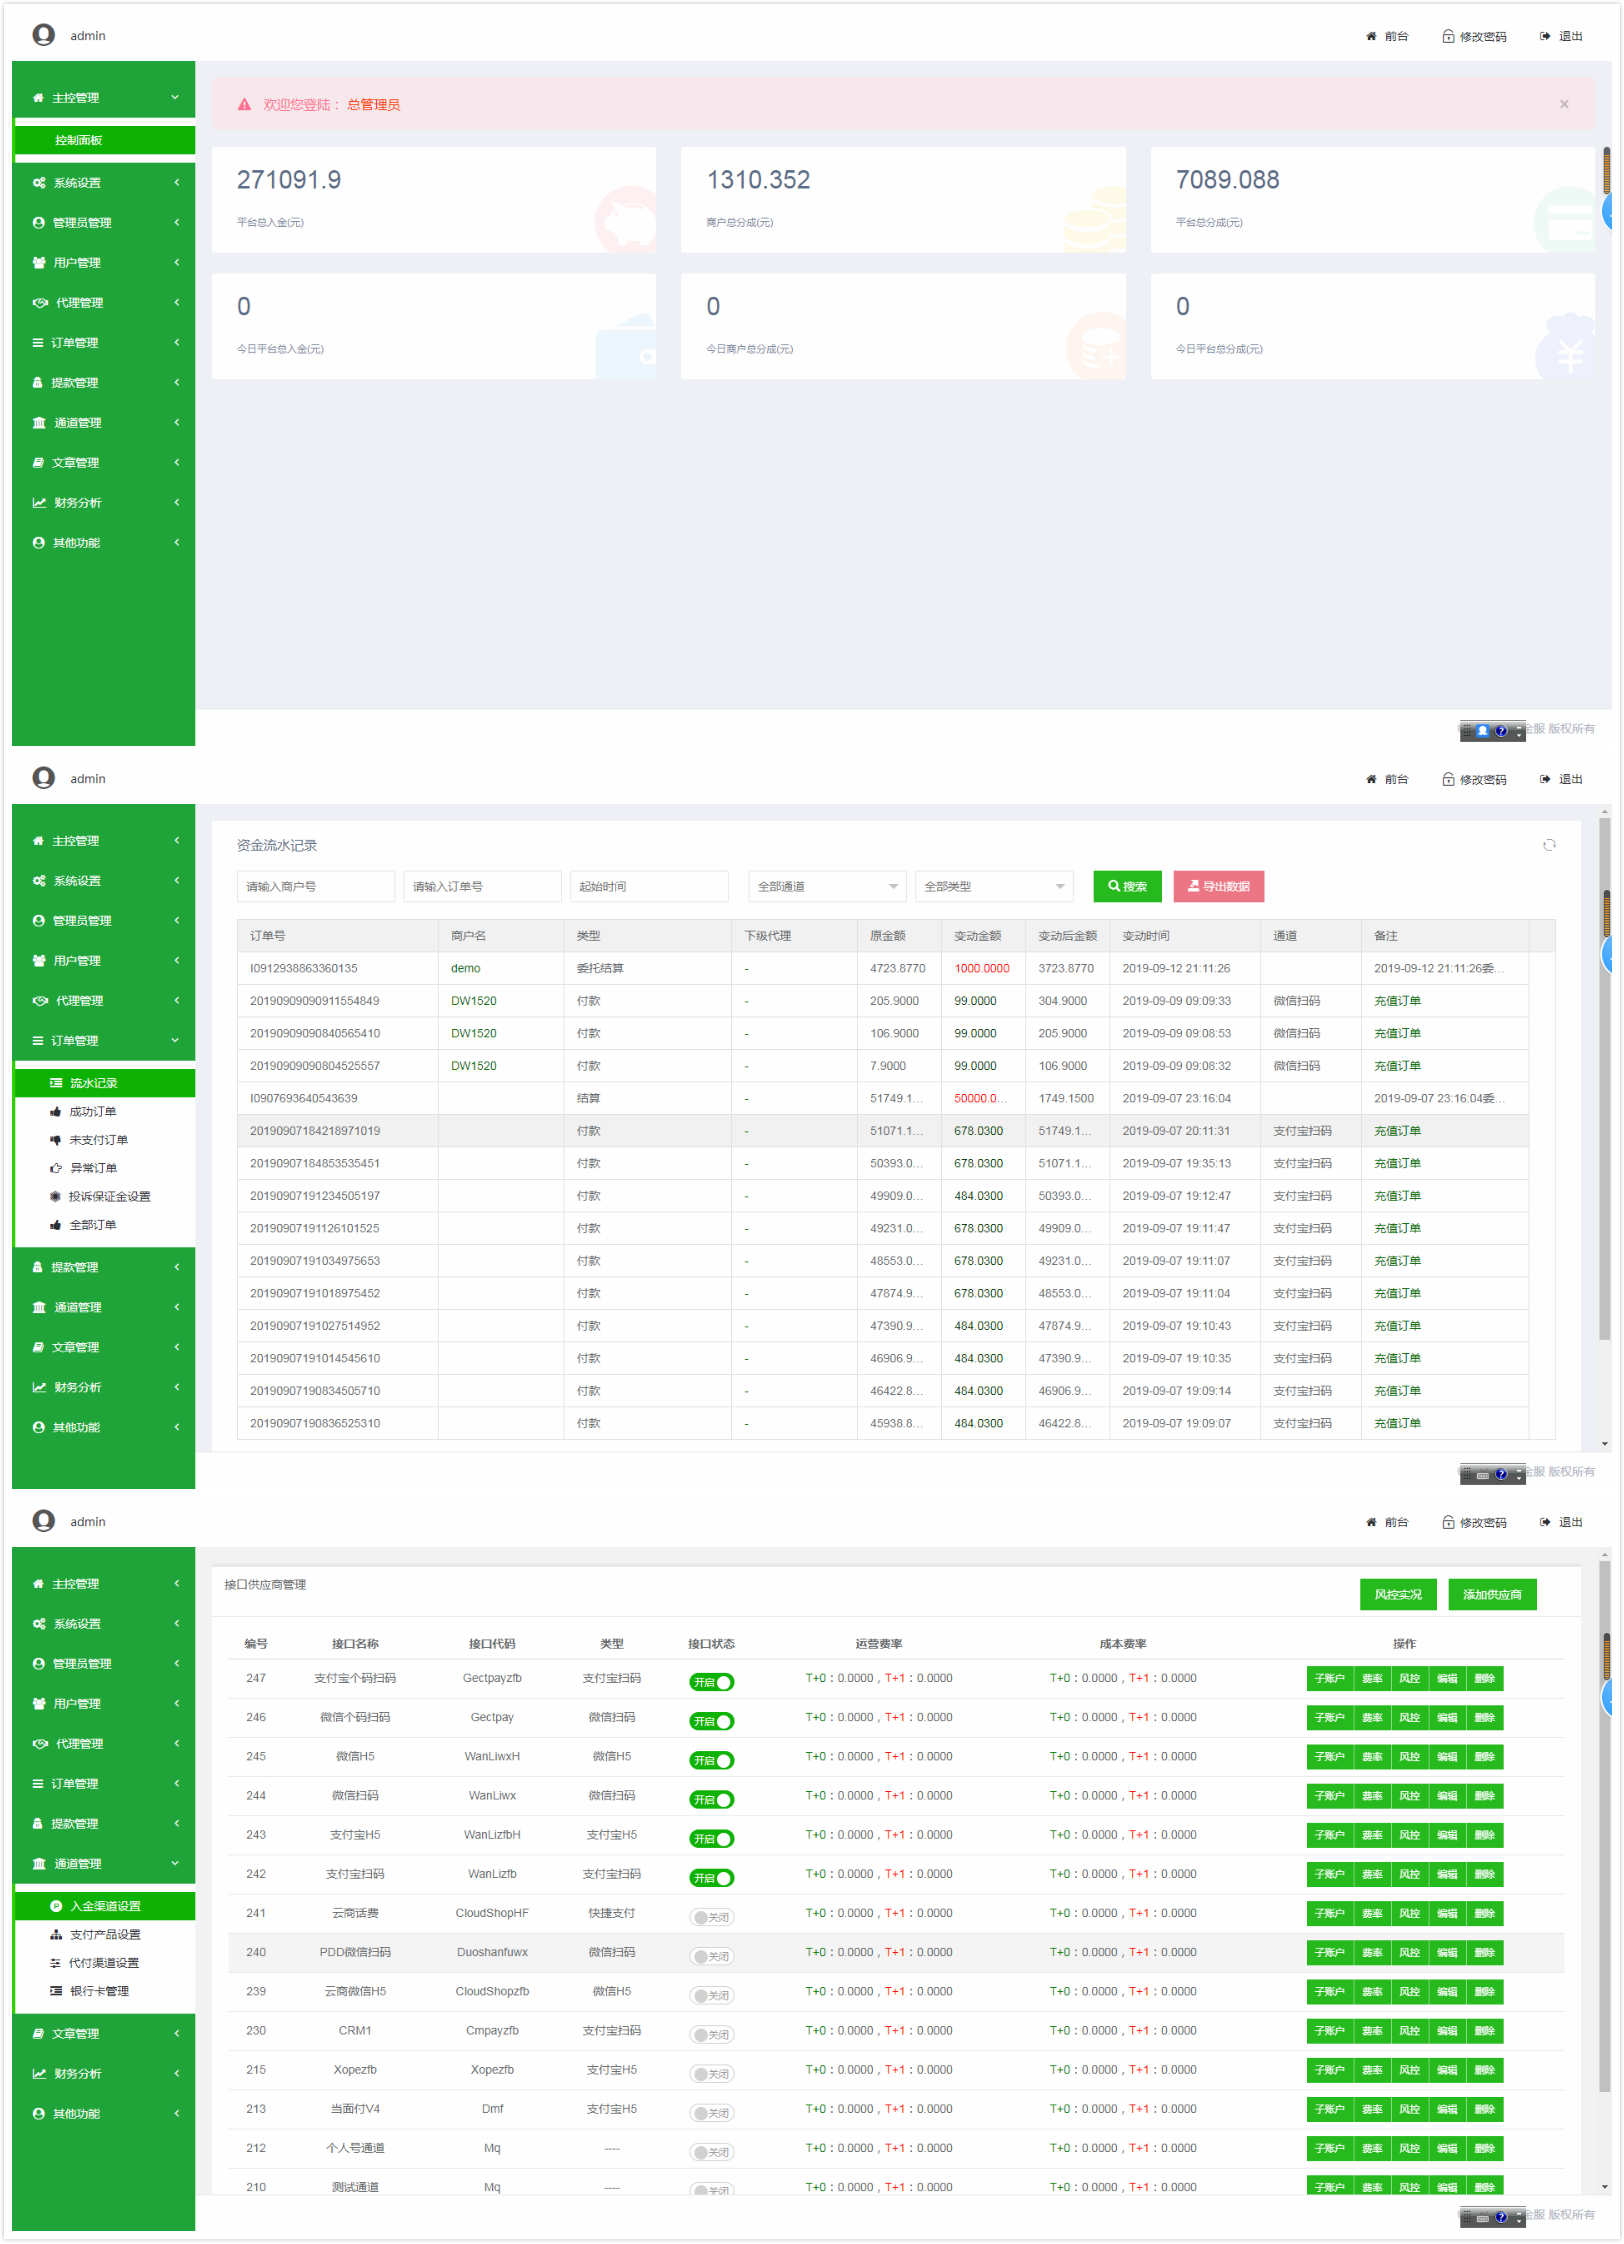The width and height of the screenshot is (1624, 2244).
Task: Expand 用户管理 chevron in the 资金流水记录 screen sidebar
Action: tap(177, 960)
